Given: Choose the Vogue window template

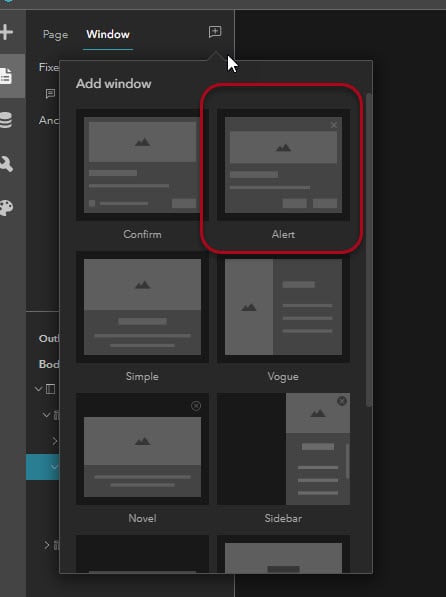Looking at the screenshot, I should pos(283,307).
